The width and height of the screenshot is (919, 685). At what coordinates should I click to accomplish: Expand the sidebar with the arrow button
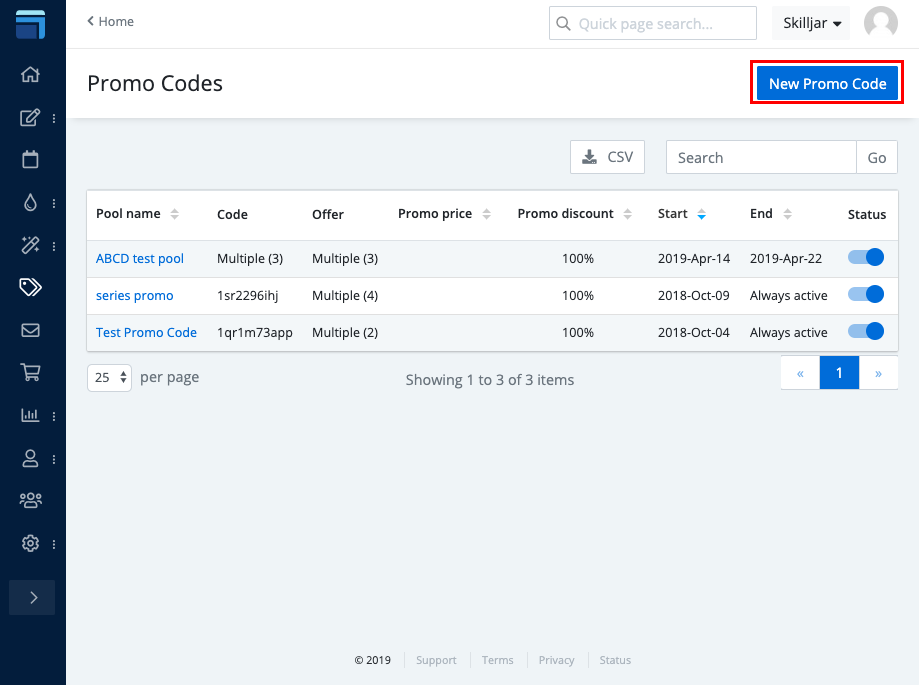click(32, 597)
